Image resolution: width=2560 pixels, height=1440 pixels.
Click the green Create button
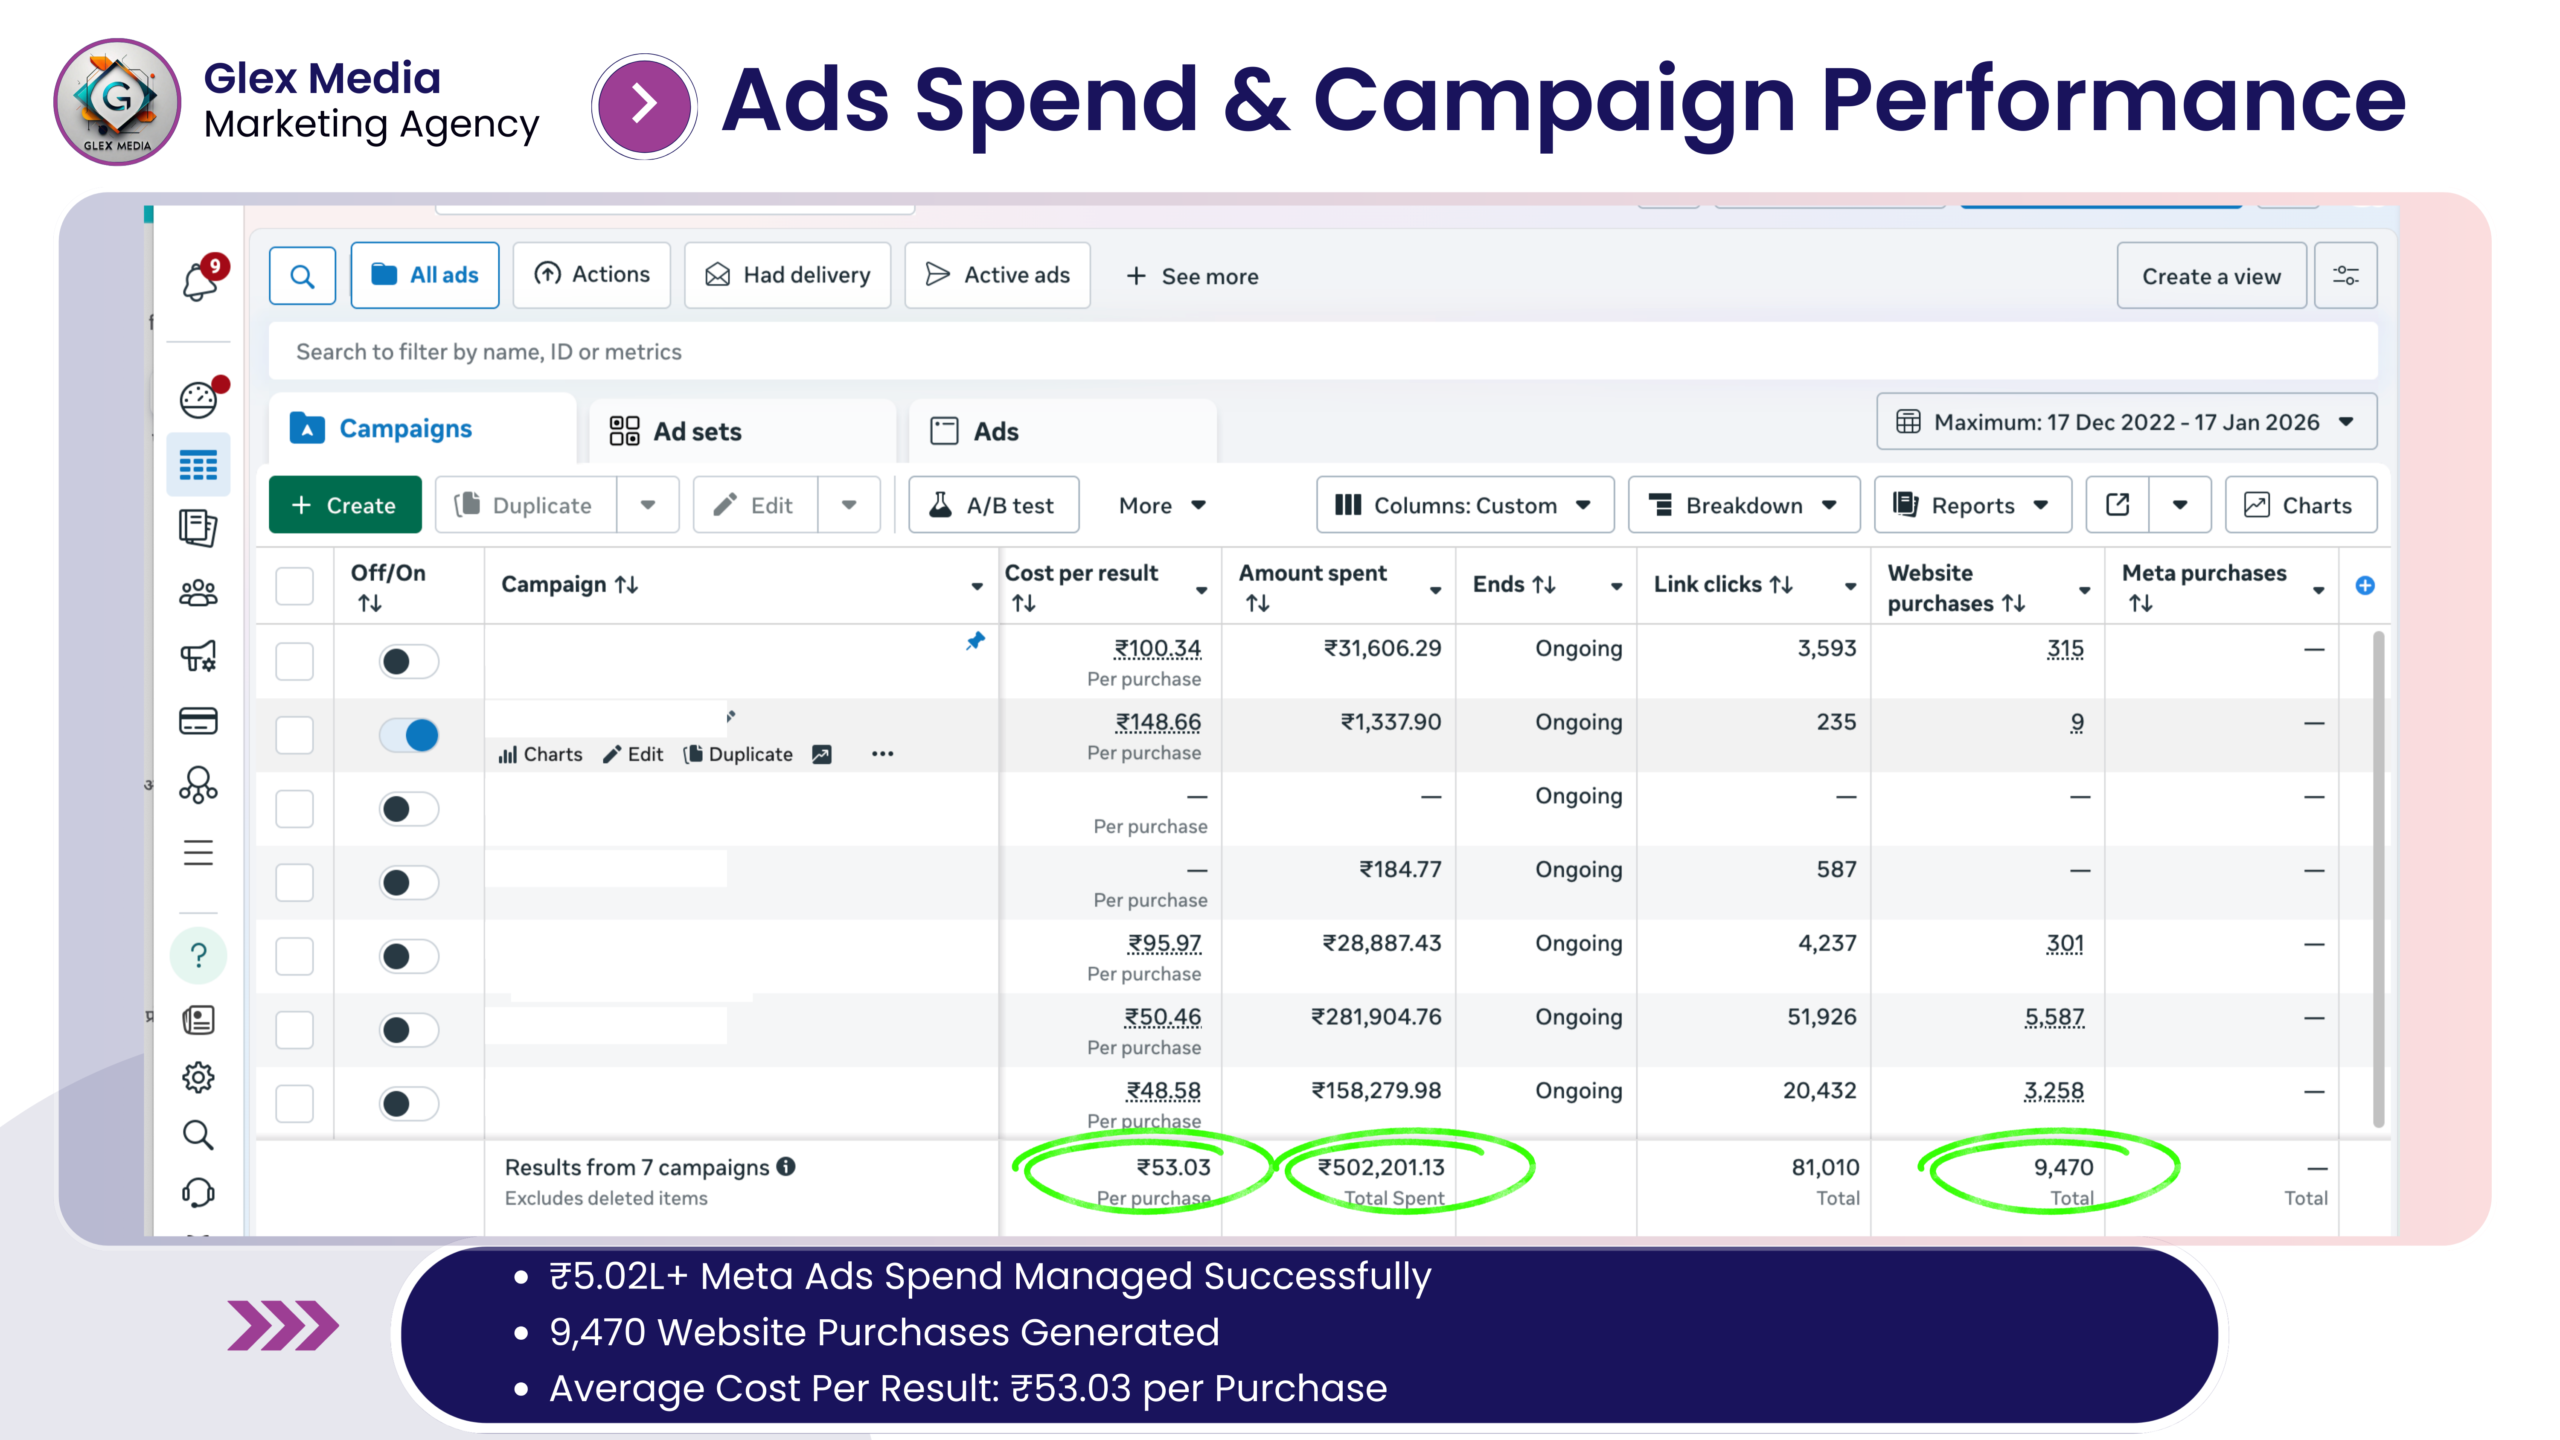click(345, 505)
